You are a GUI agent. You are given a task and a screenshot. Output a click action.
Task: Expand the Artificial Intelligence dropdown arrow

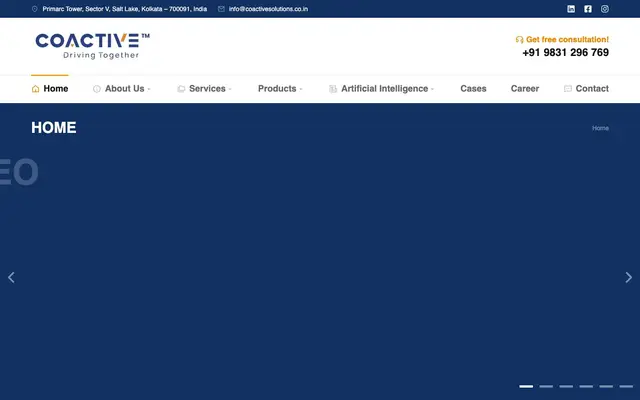coord(432,89)
